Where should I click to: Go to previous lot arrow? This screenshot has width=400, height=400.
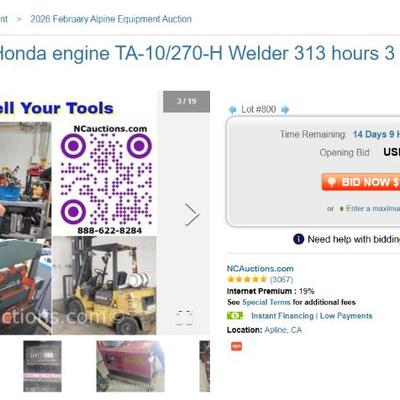(232, 109)
